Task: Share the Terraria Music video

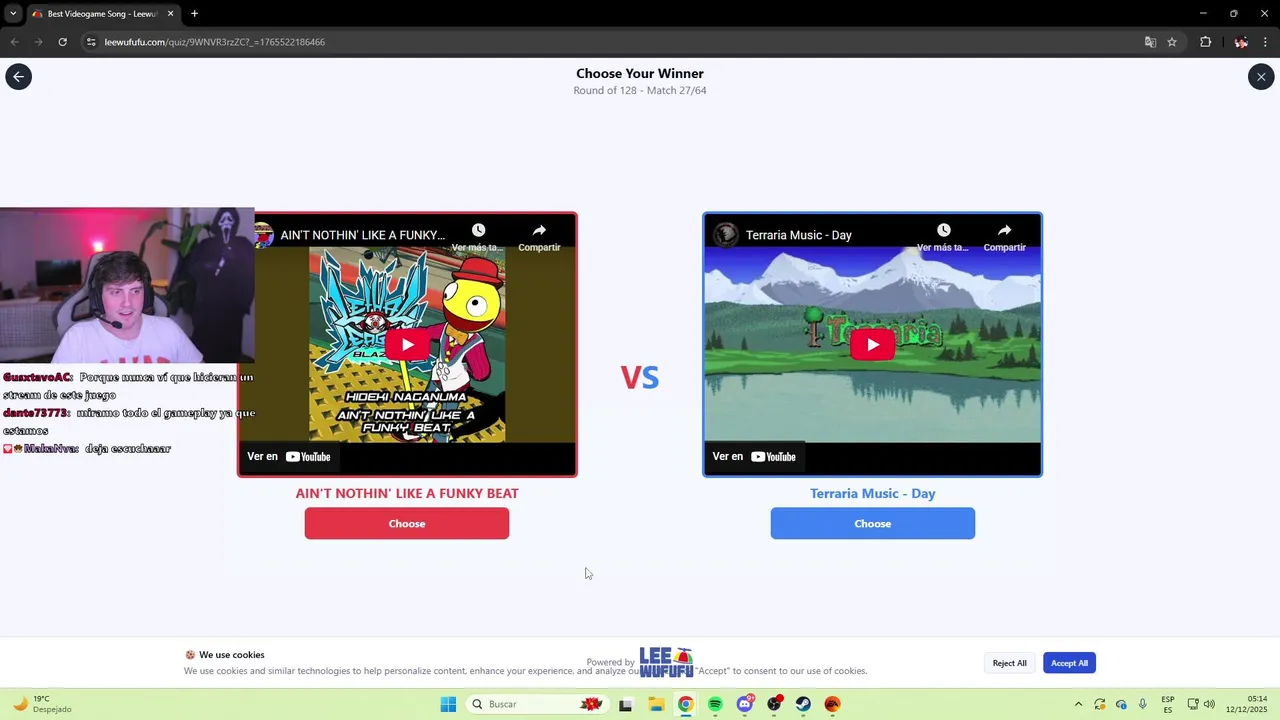Action: coord(1004,237)
